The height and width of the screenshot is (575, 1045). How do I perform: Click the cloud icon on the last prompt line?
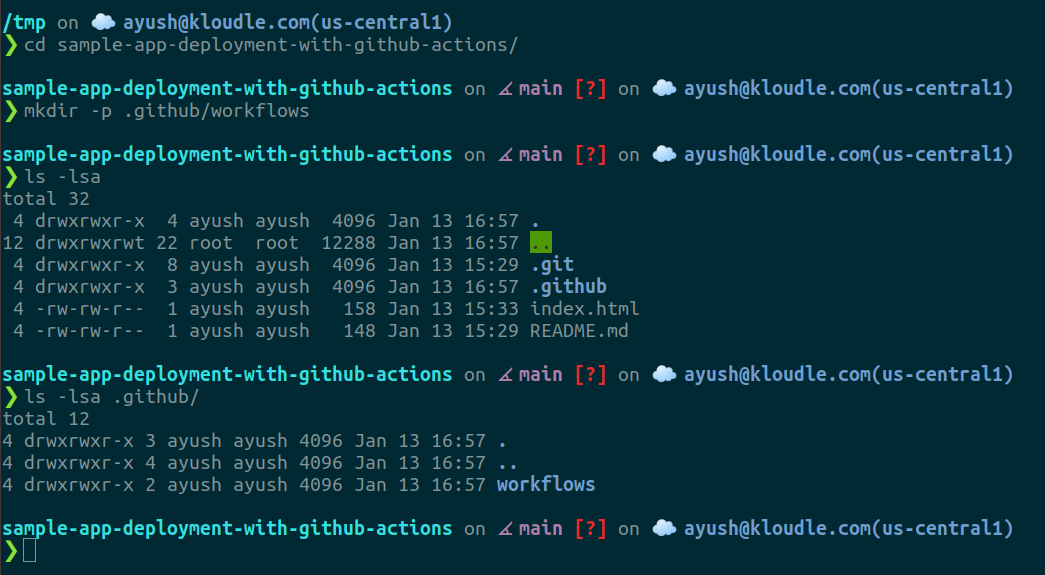click(x=664, y=529)
